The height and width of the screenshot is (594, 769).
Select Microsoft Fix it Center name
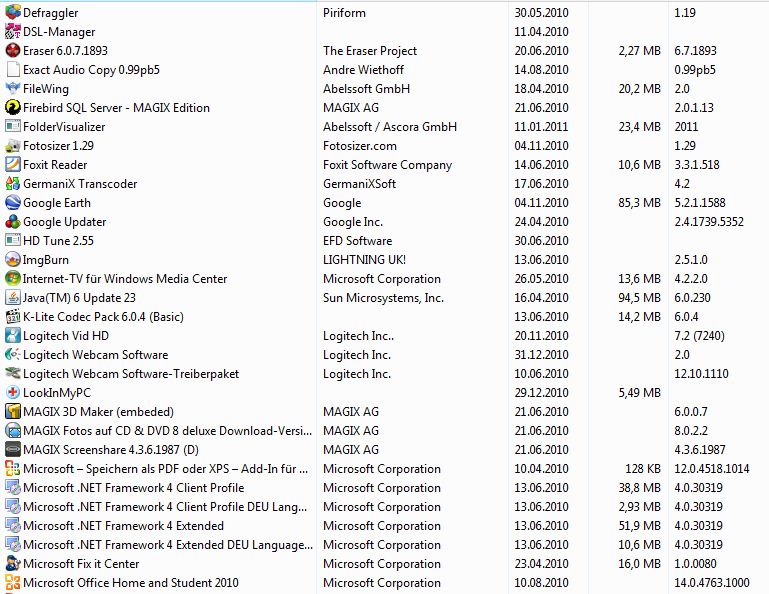81,564
